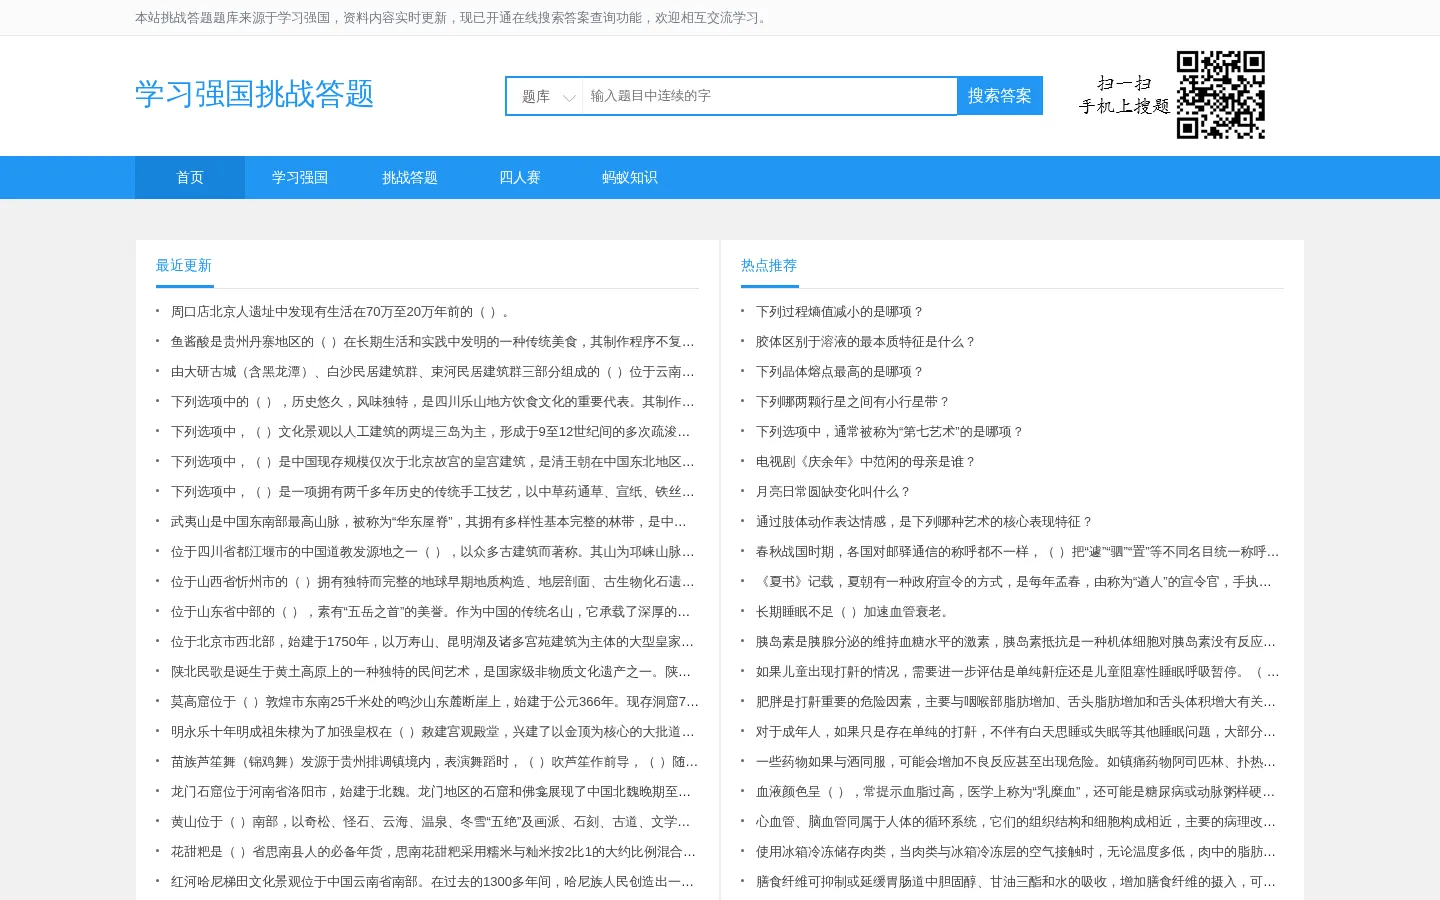The width and height of the screenshot is (1440, 900).
Task: Open 胶体区别于溶液的最本质特征是什么？
Action: point(866,342)
